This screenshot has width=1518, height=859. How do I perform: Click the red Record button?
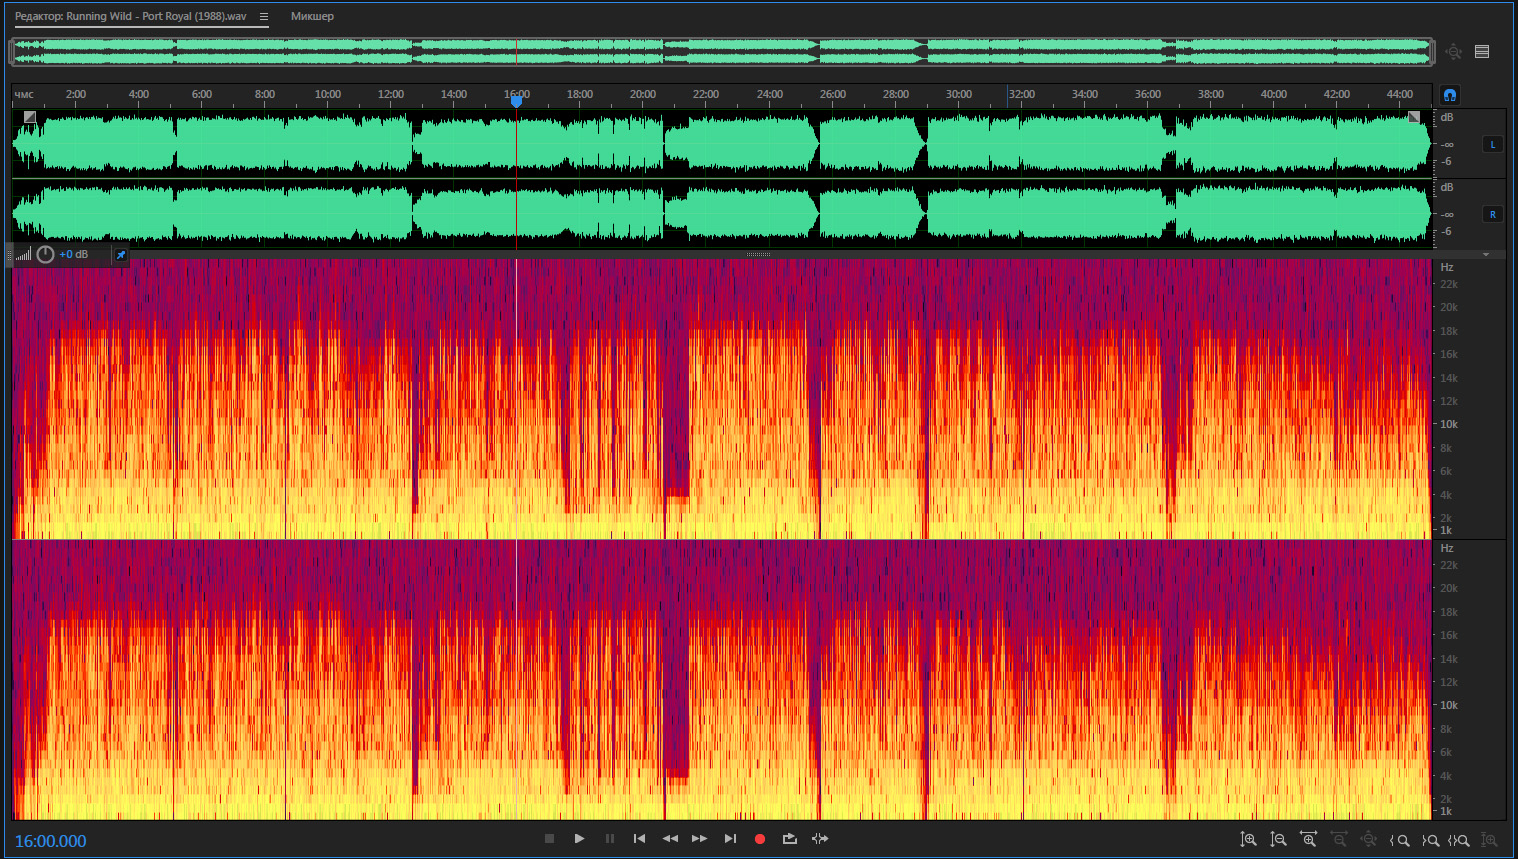point(760,839)
